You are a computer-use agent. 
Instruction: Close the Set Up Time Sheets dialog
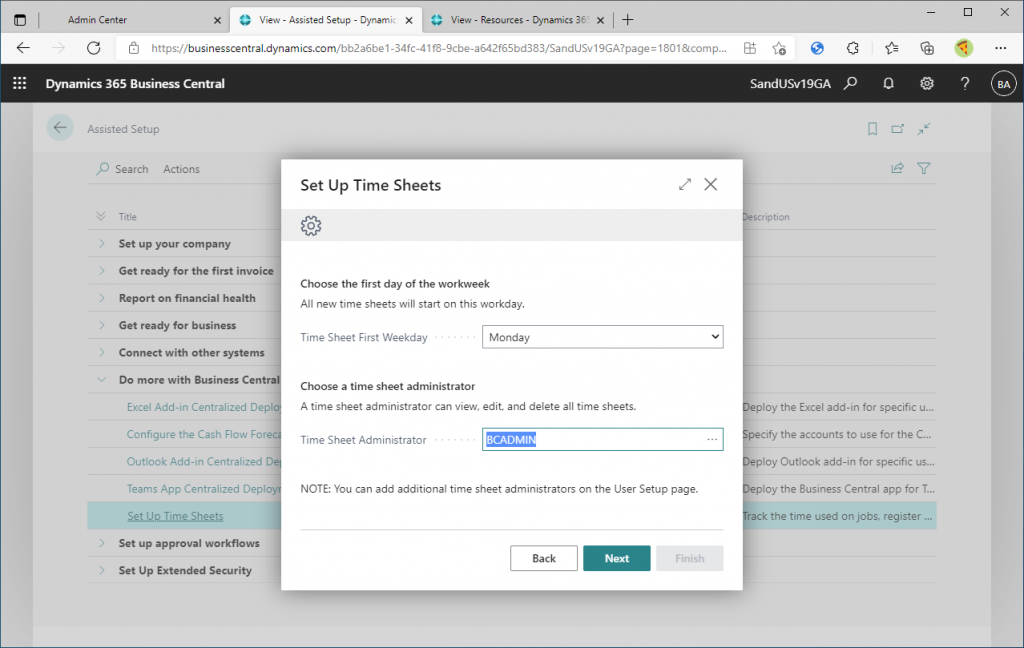click(711, 185)
